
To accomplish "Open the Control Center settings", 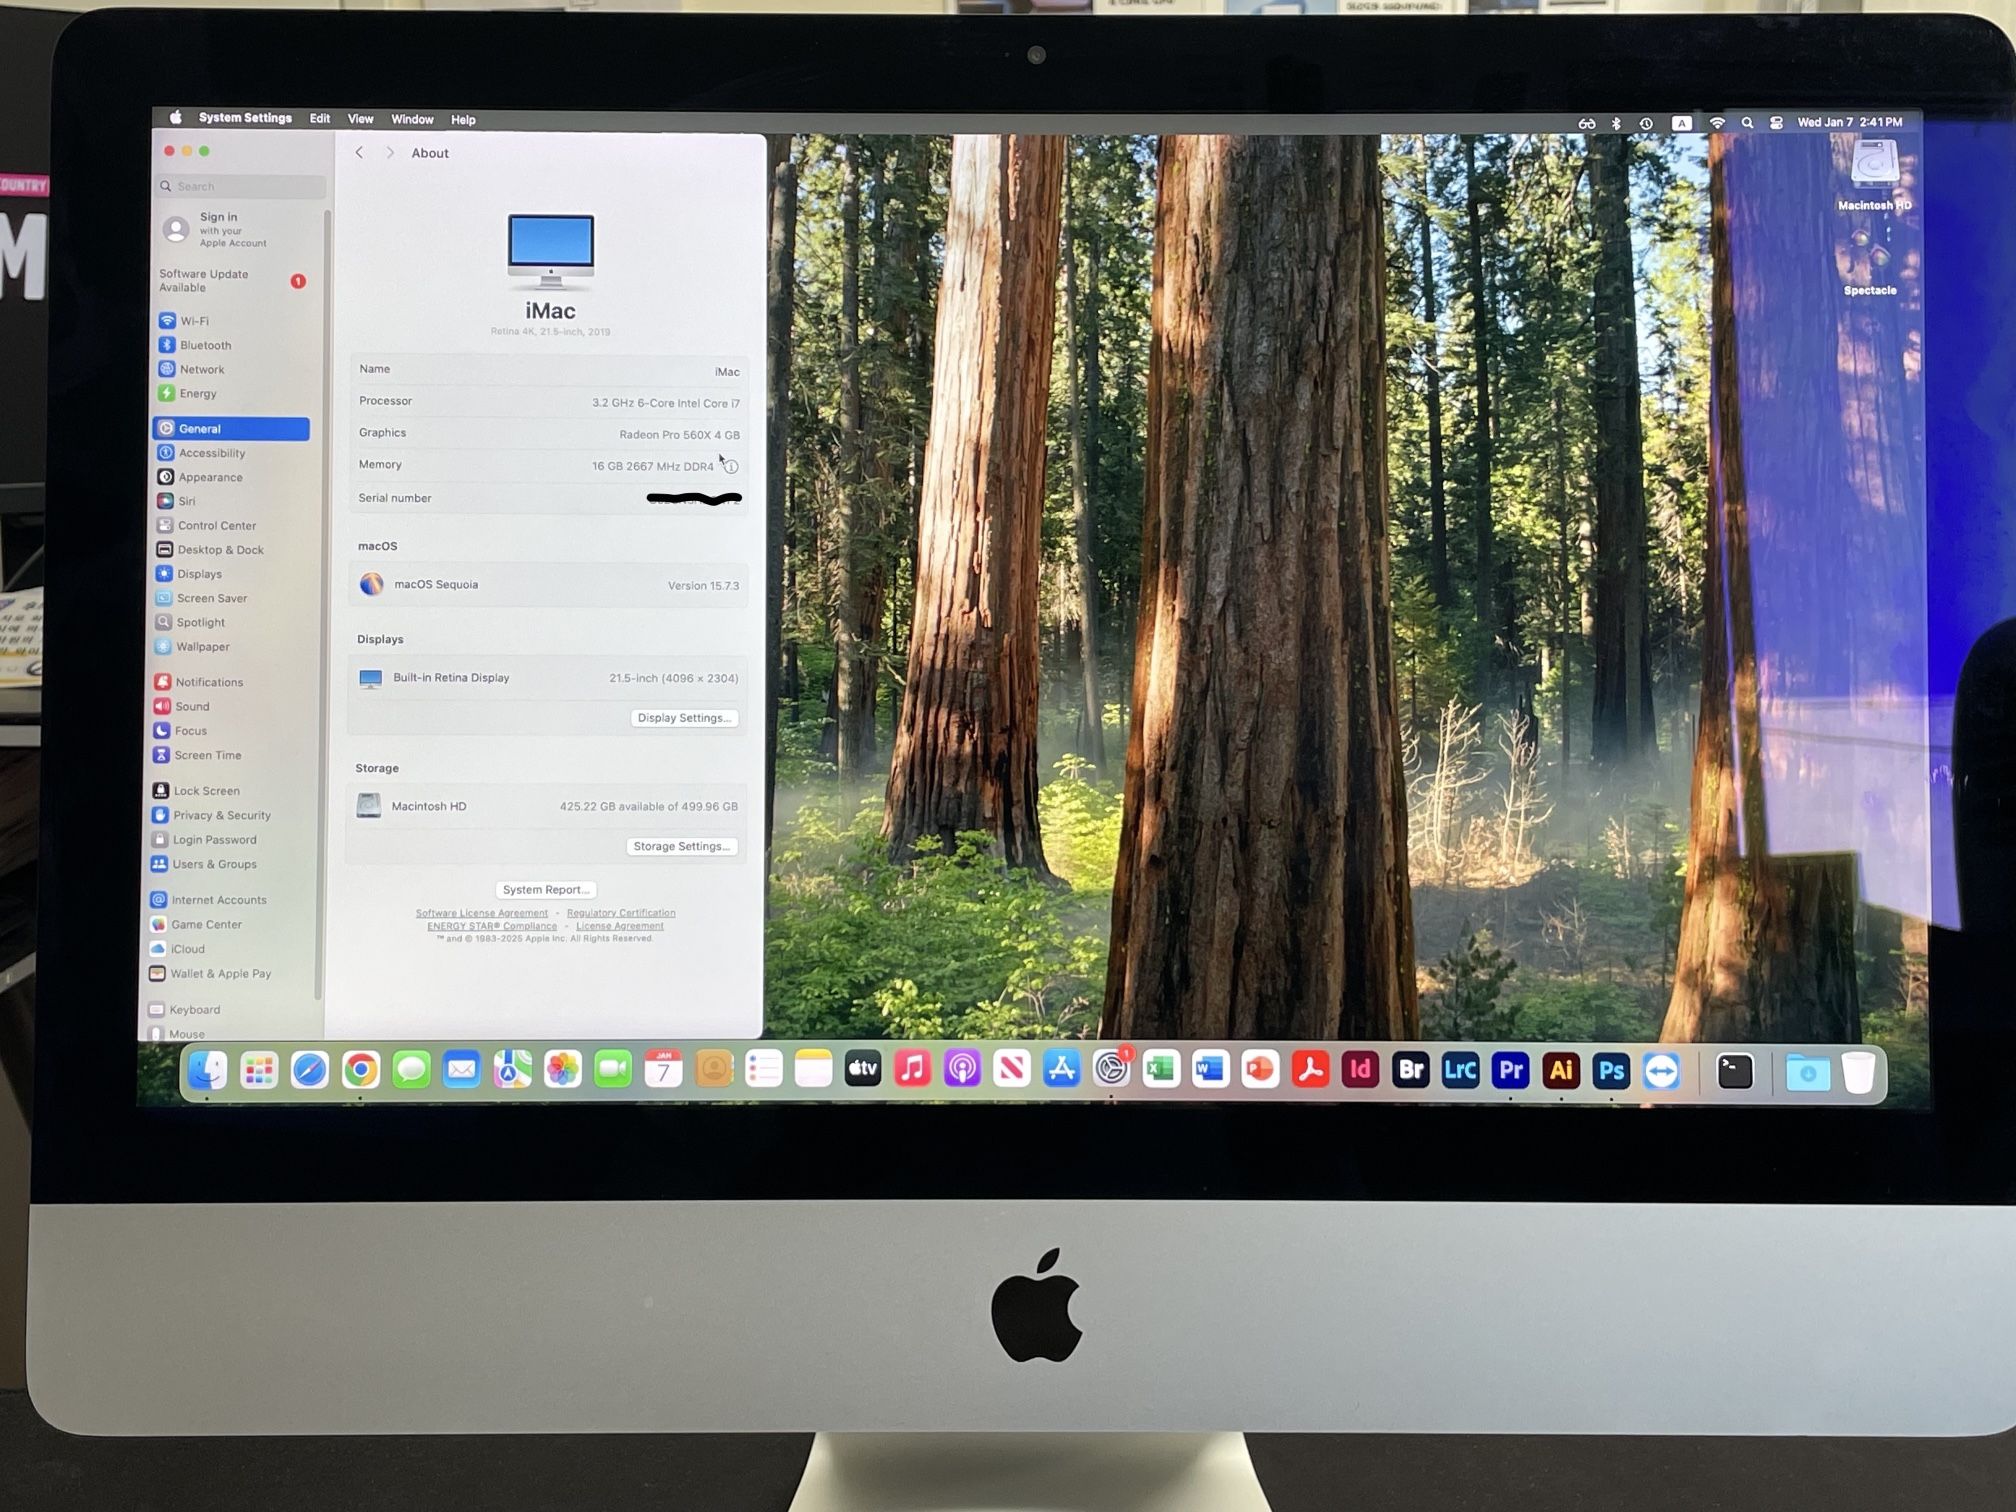I will (216, 526).
